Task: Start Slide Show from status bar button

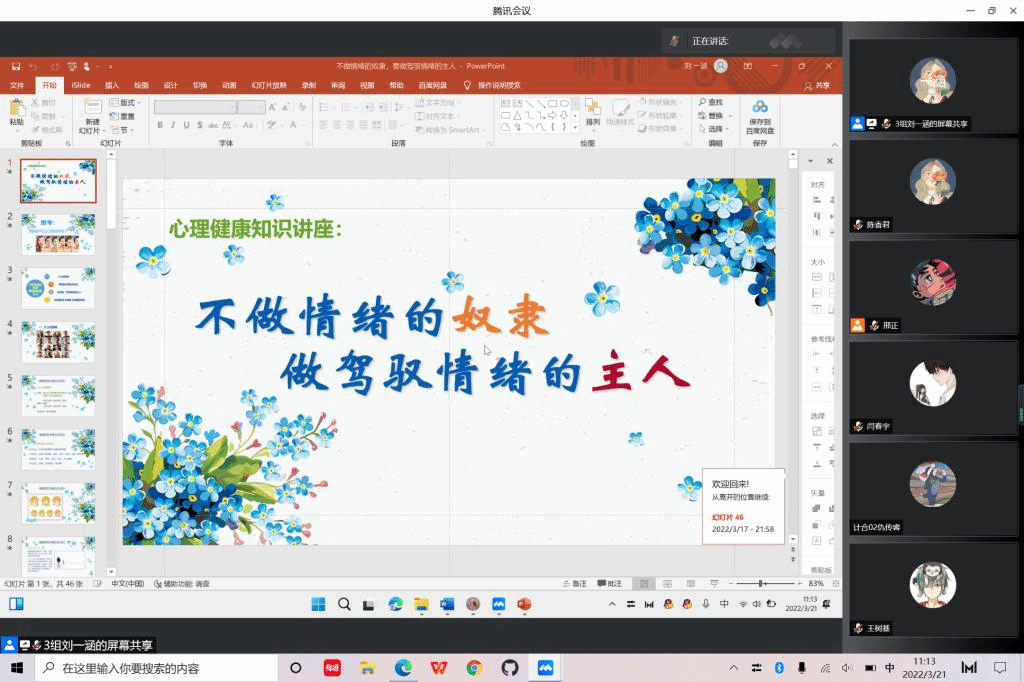Action: pos(714,583)
